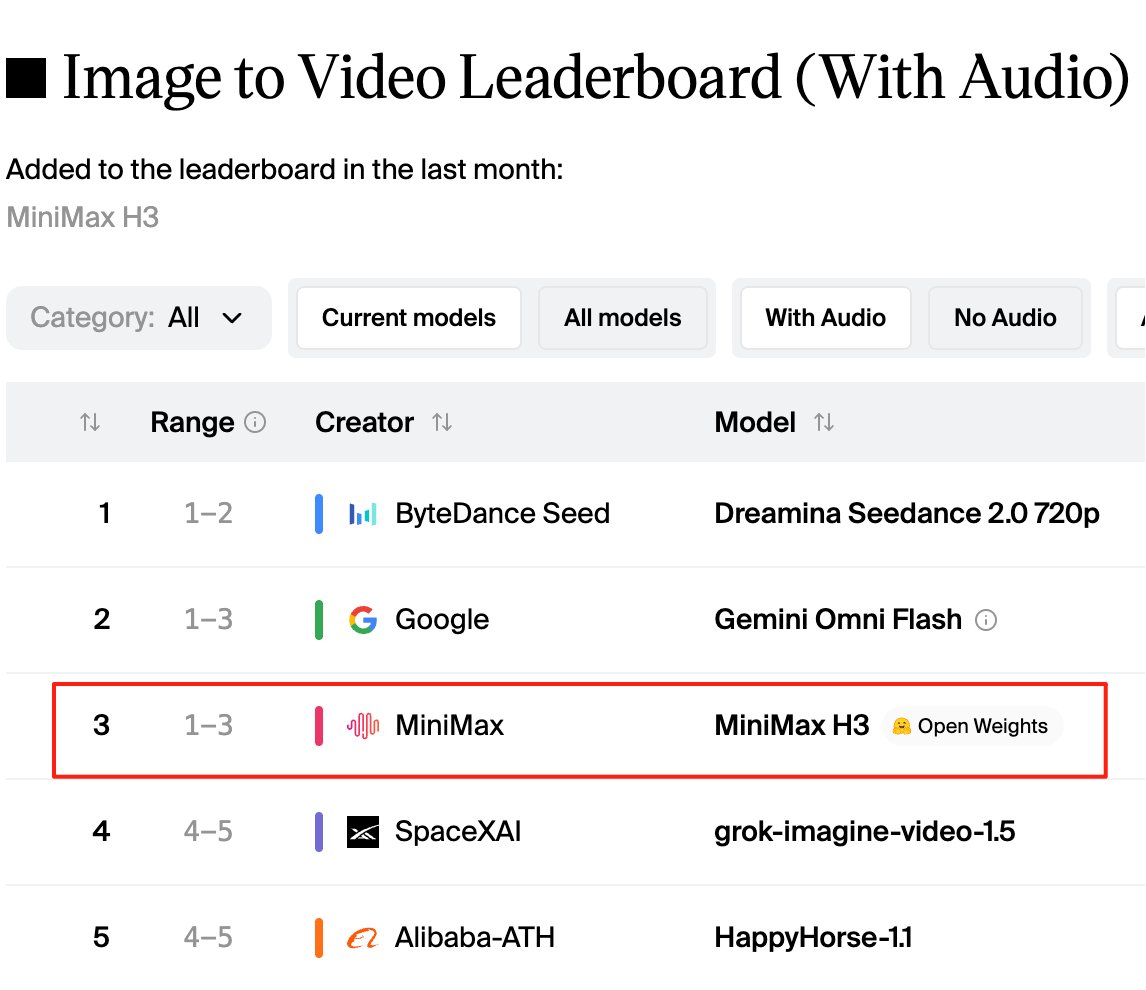Image resolution: width=1146 pixels, height=990 pixels.
Task: Sort table by Model
Action: click(824, 422)
